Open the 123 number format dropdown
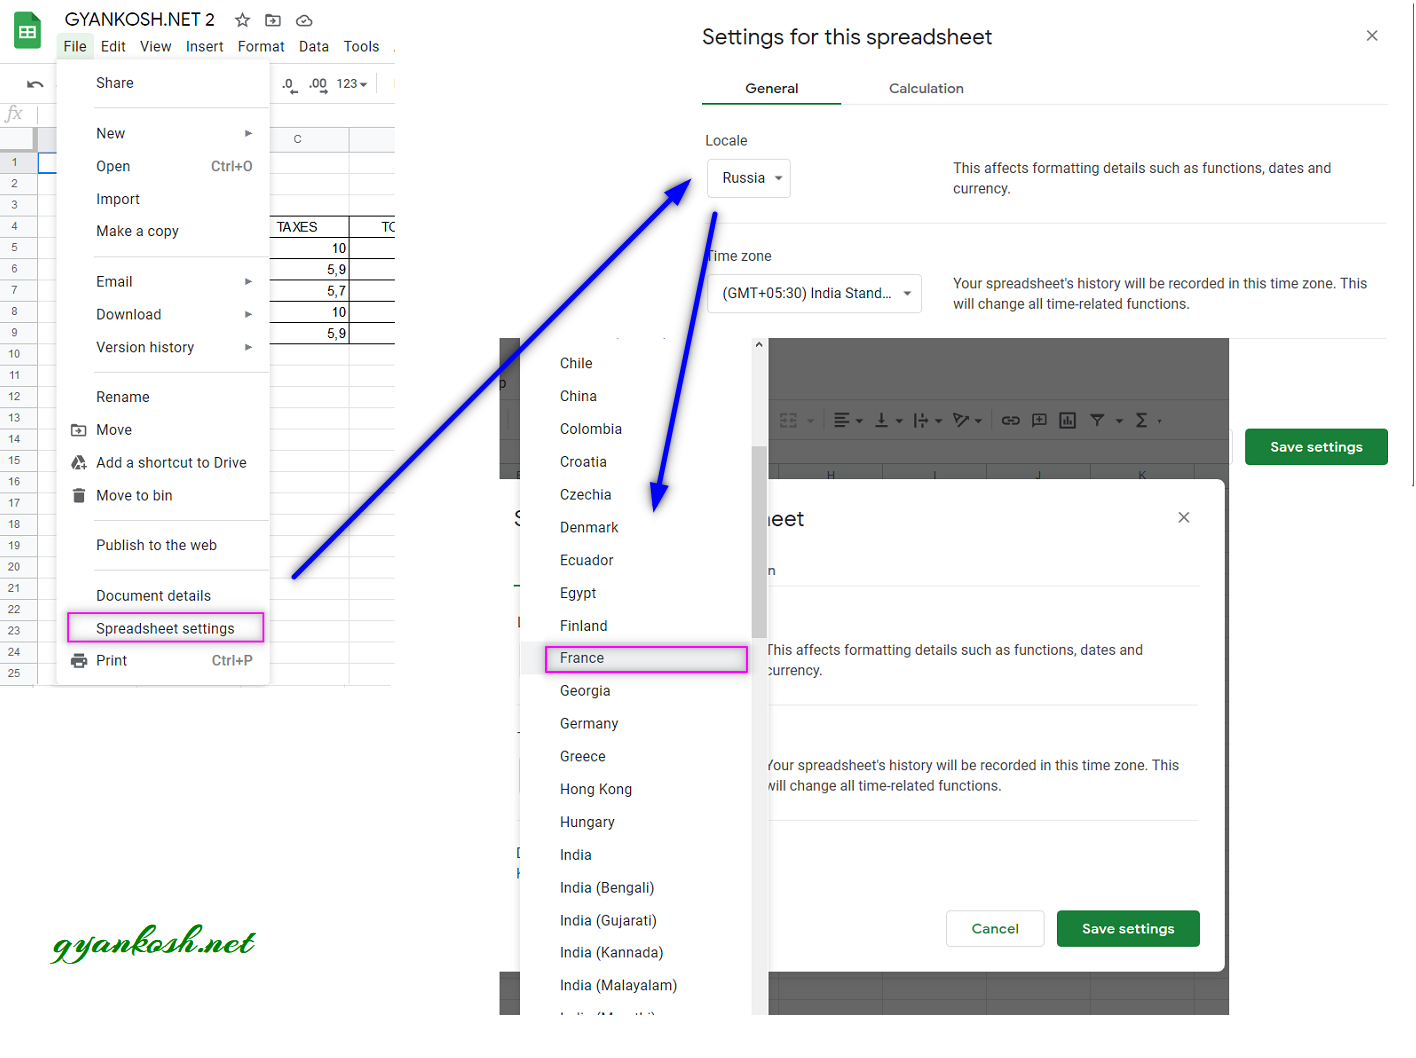 (x=352, y=84)
